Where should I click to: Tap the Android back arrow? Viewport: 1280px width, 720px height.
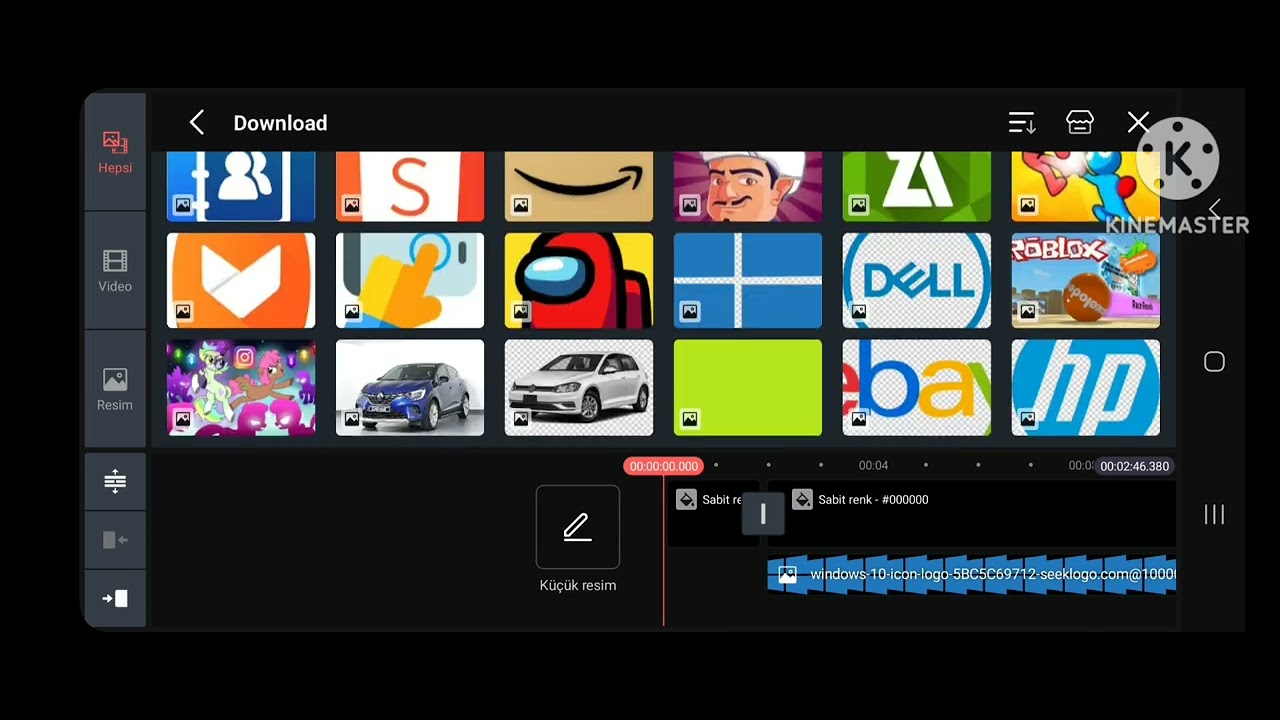[x=1215, y=210]
